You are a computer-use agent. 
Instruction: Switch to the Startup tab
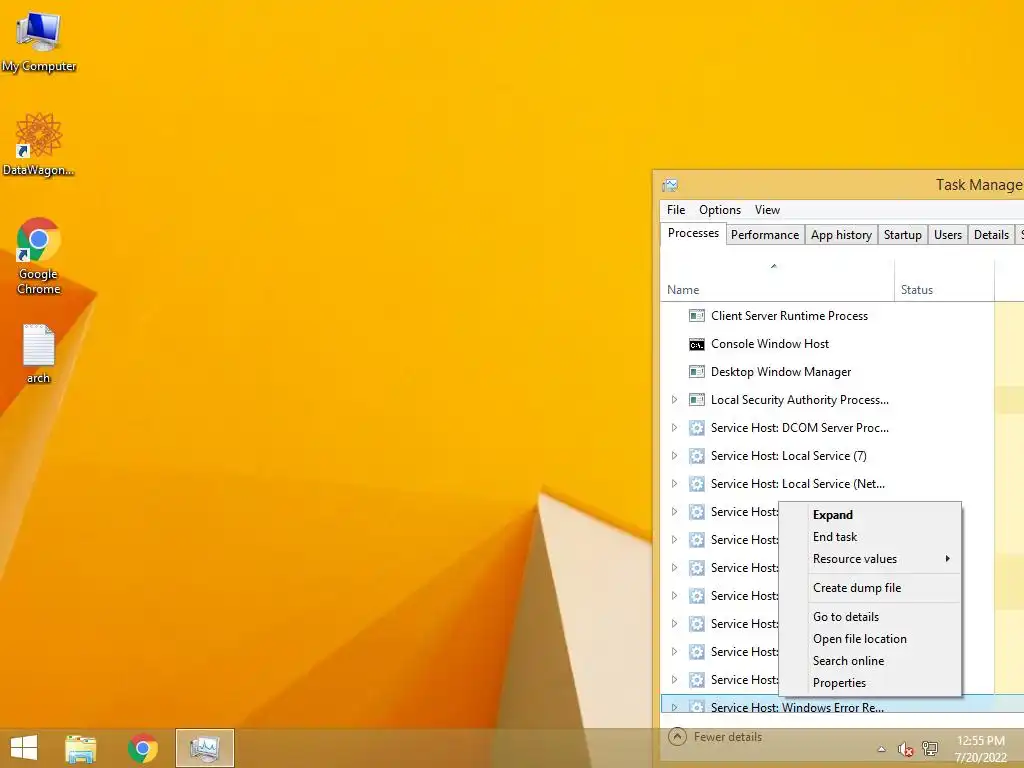903,235
